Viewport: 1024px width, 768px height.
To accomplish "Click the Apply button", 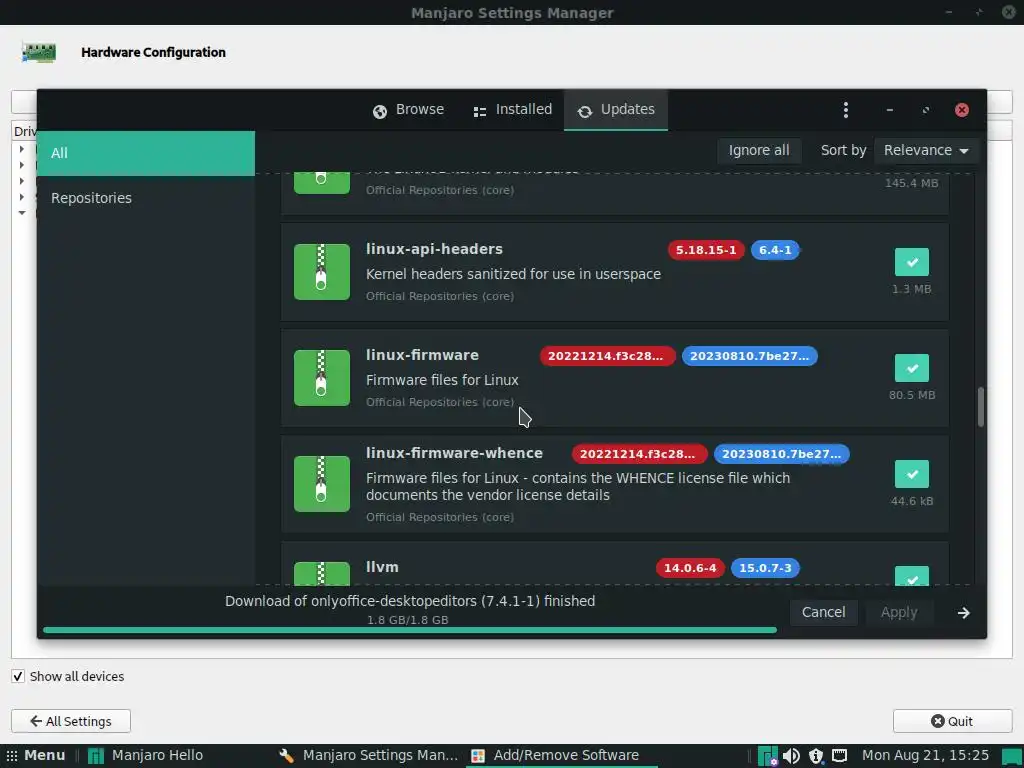I will click(899, 613).
